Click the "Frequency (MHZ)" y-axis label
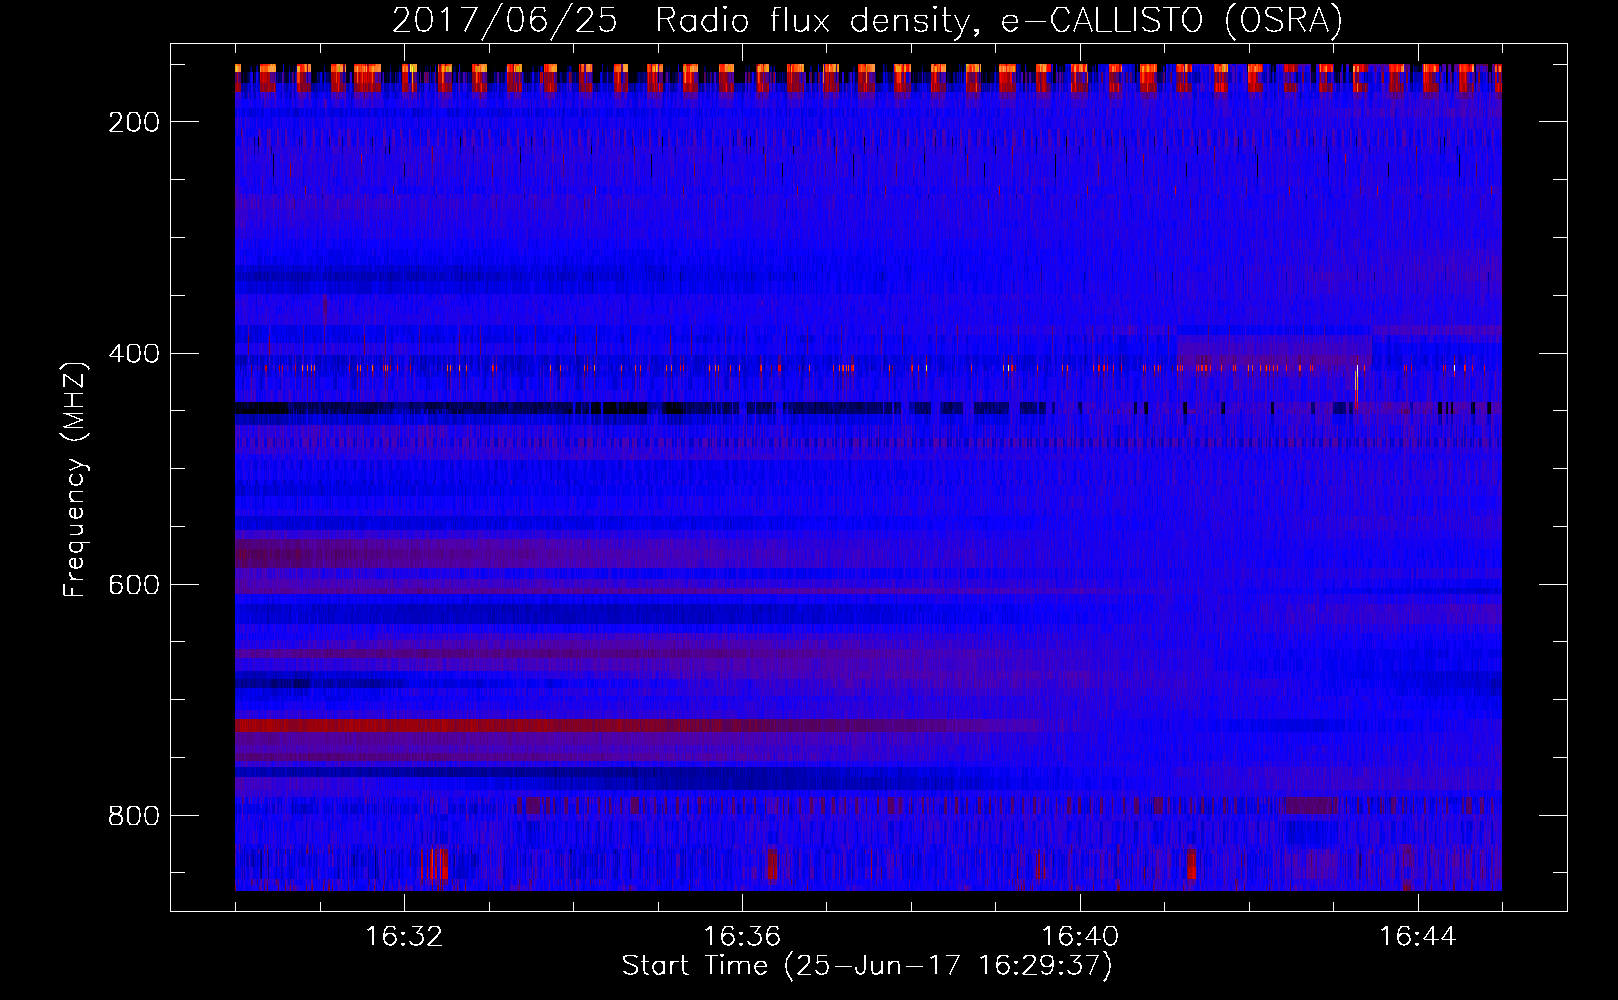The image size is (1618, 1000). tap(75, 478)
